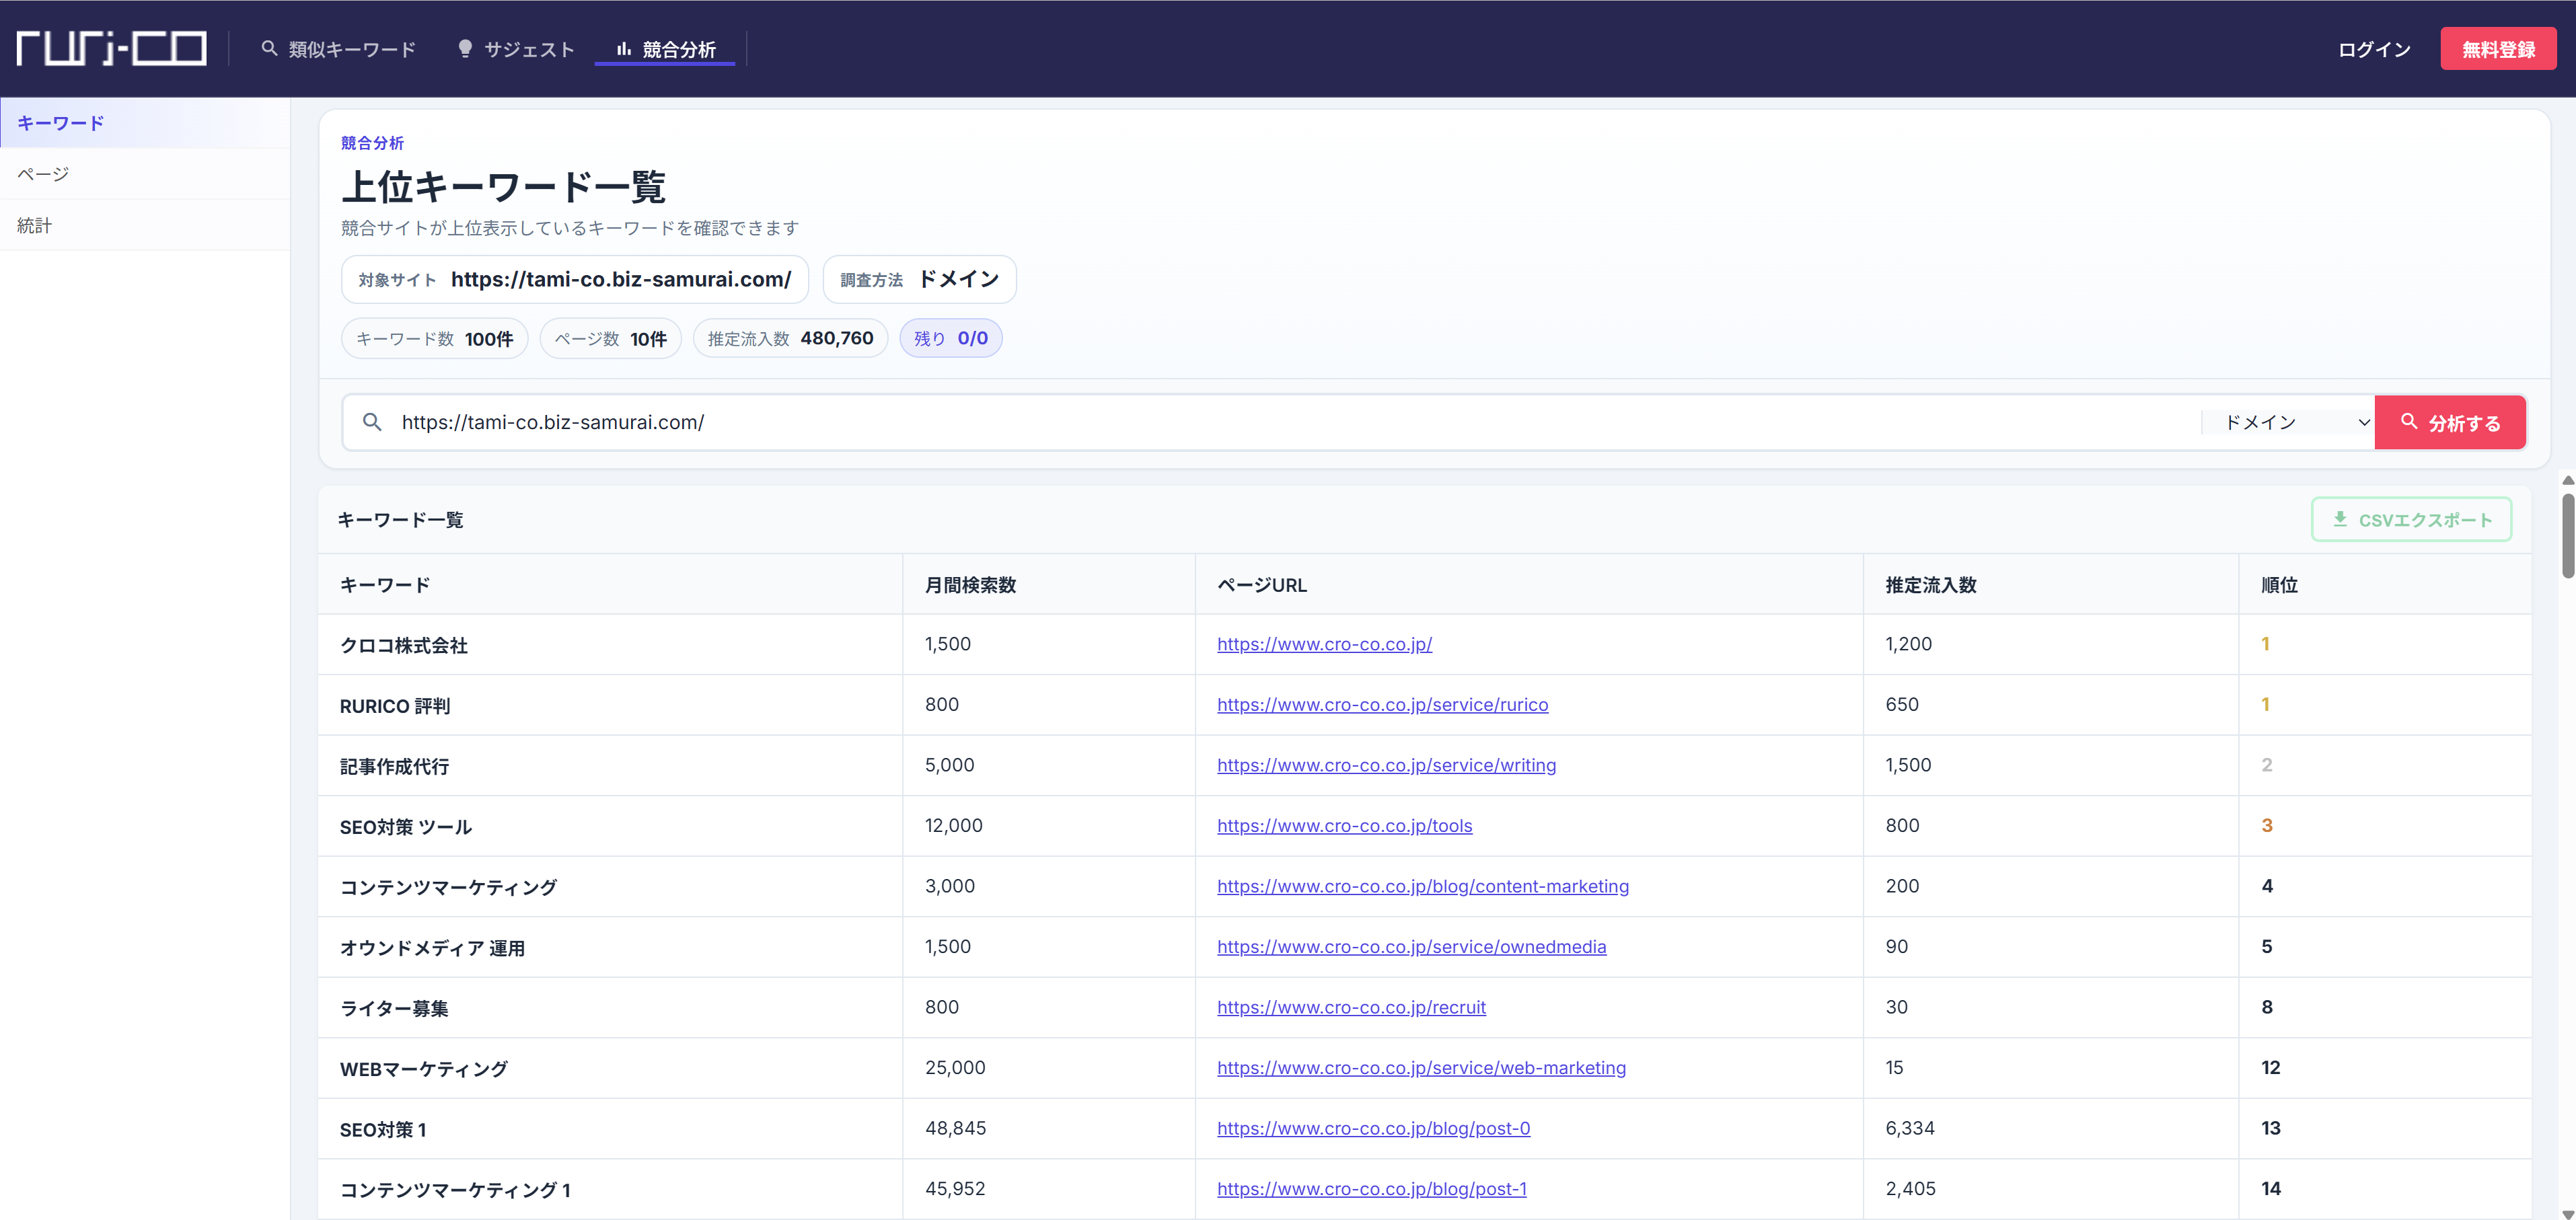
Task: Open the /service/rurico page link
Action: pos(1382,705)
